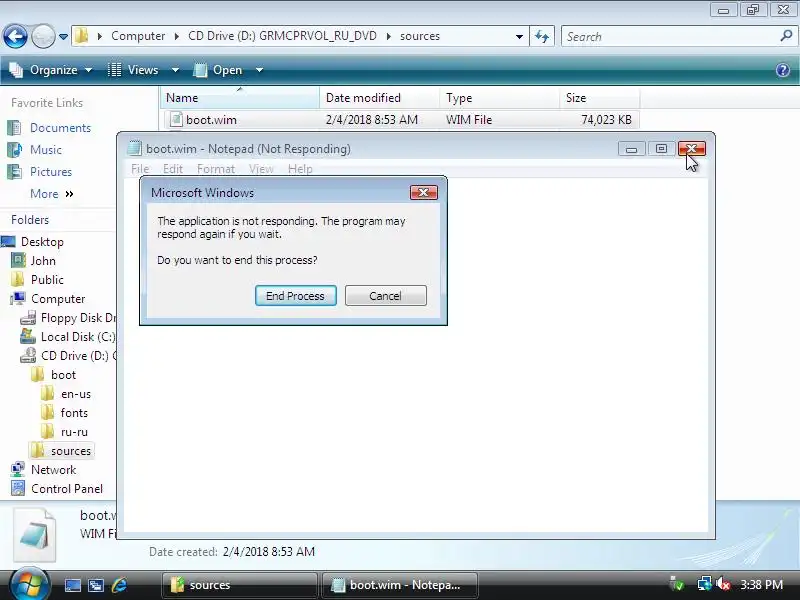
Task: Cancel the not responding dialog
Action: pos(386,296)
